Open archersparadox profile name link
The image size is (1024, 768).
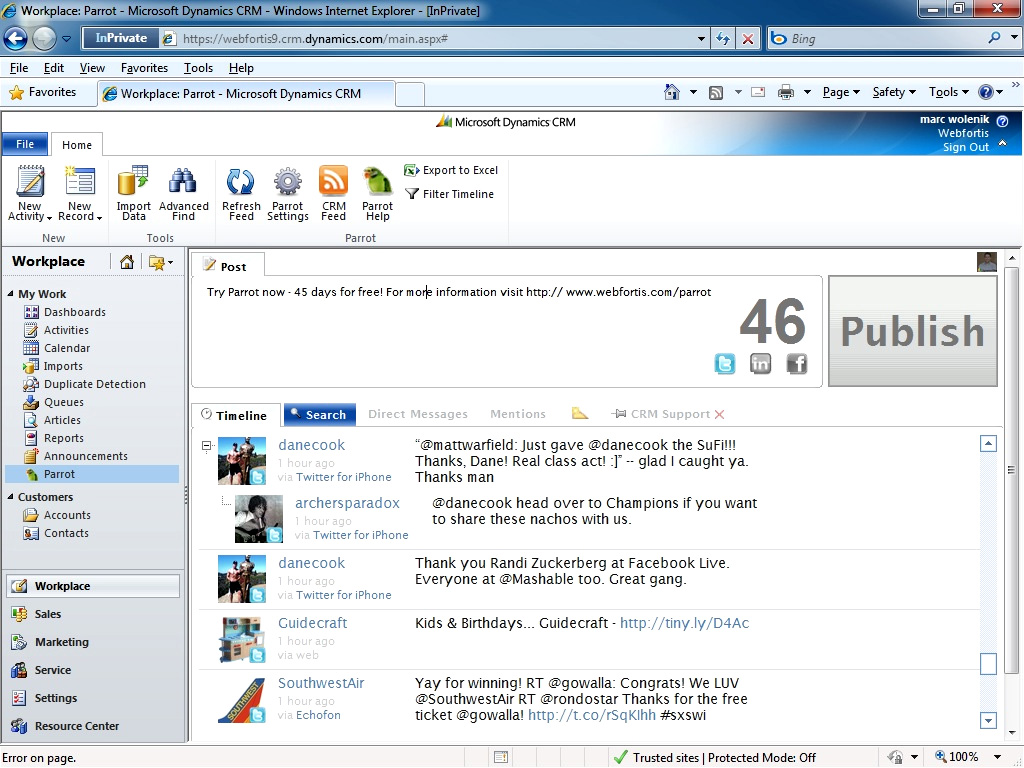[x=347, y=503]
